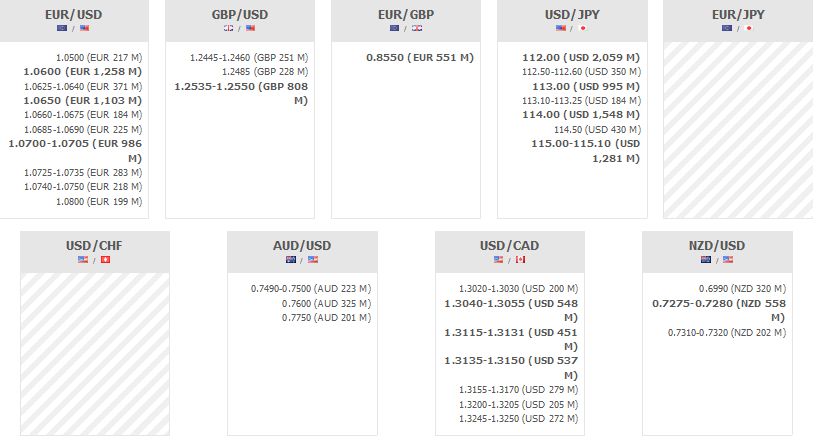Click the Canadian flag under USD/CAD

(520, 260)
